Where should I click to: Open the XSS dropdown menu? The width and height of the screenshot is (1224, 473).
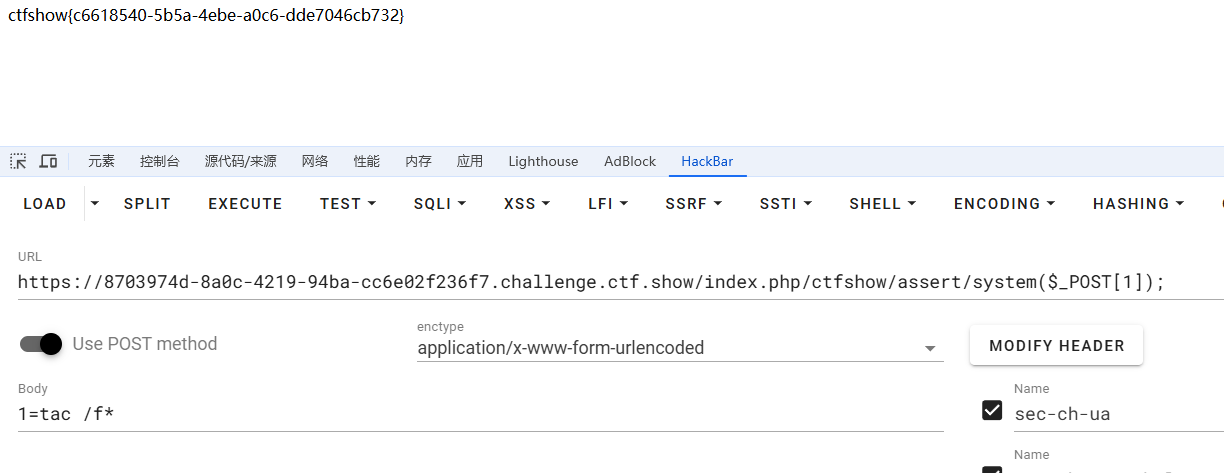click(x=527, y=204)
